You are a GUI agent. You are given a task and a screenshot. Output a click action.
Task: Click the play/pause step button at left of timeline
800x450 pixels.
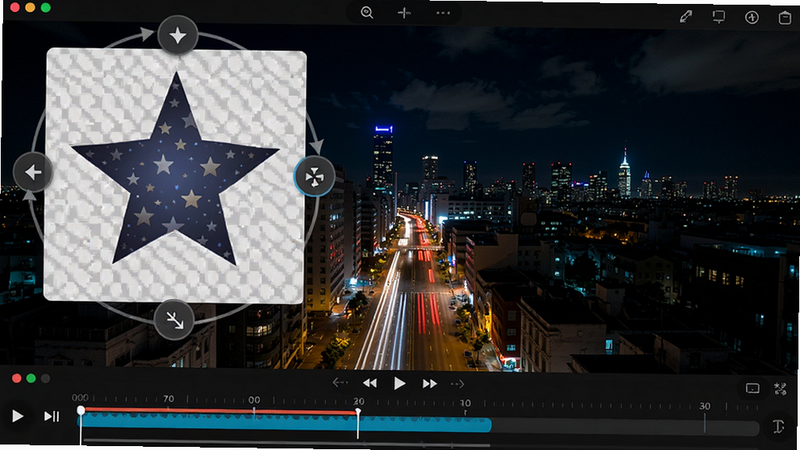tap(52, 416)
